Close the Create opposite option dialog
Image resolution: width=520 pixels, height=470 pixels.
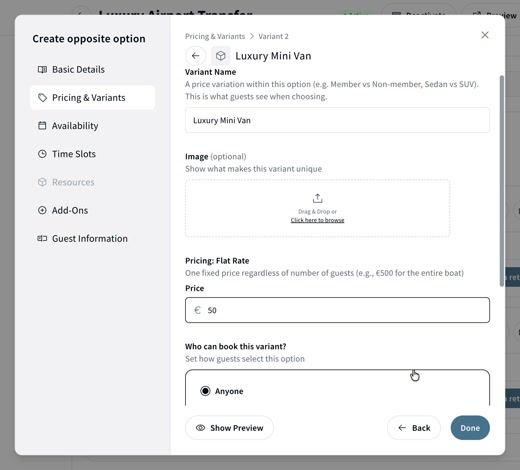[x=485, y=35]
